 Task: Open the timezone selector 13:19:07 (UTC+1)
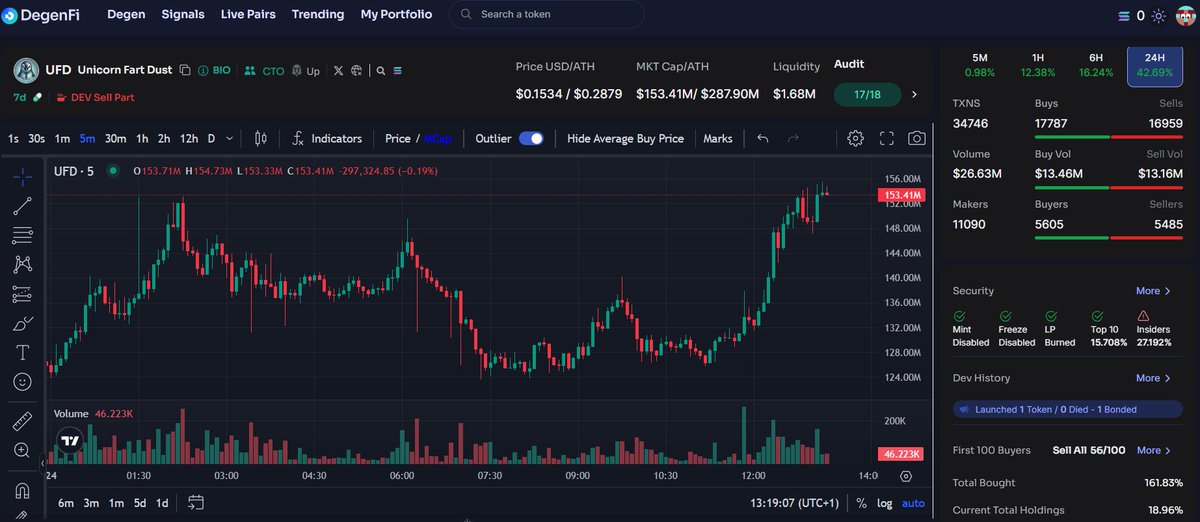click(795, 503)
